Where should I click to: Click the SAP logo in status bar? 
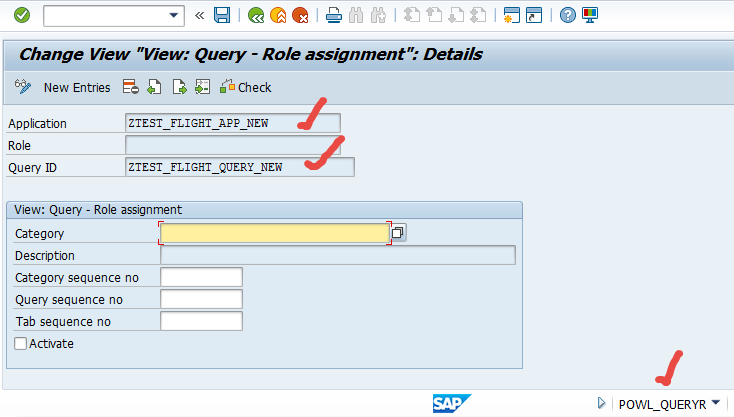tap(452, 403)
